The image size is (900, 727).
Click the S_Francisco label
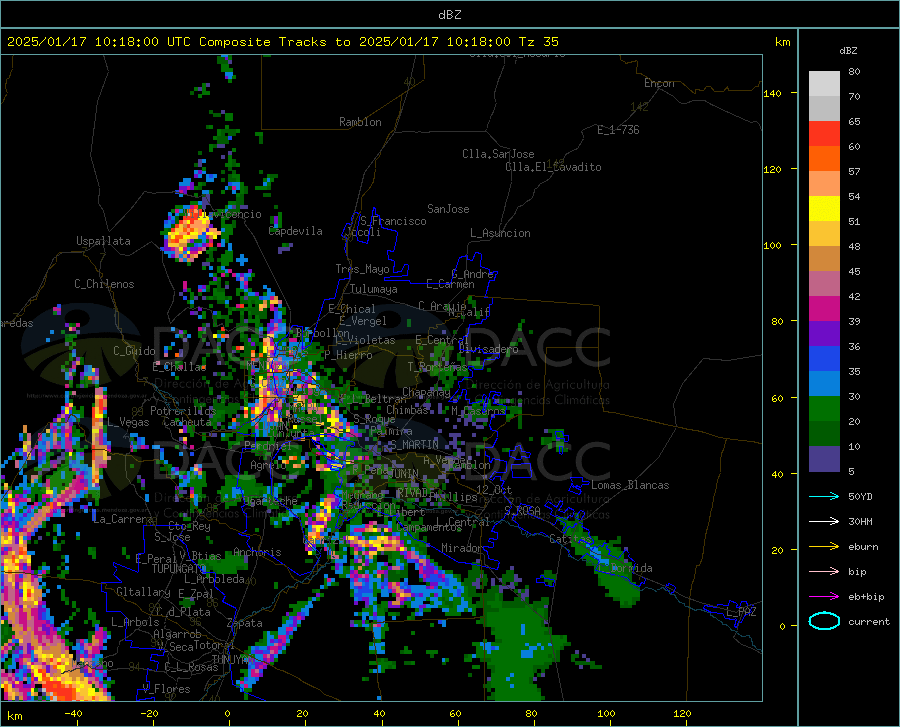393,221
